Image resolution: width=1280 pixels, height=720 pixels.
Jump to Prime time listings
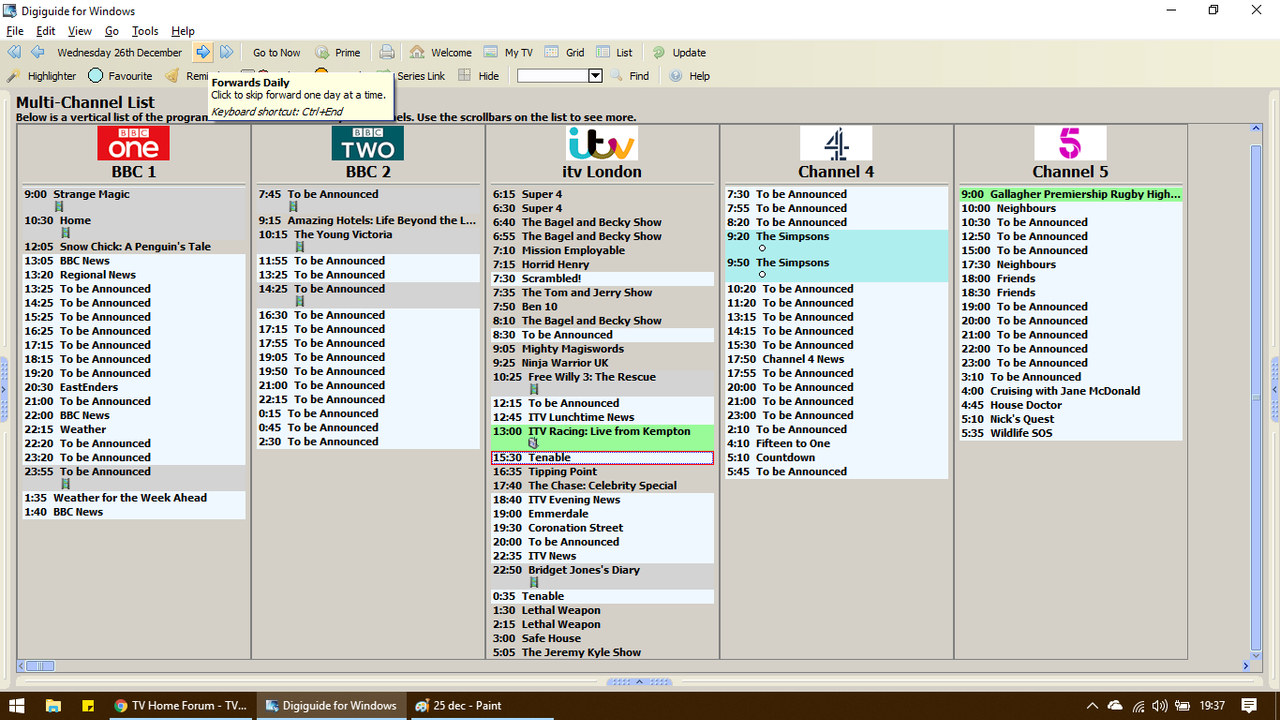[338, 53]
